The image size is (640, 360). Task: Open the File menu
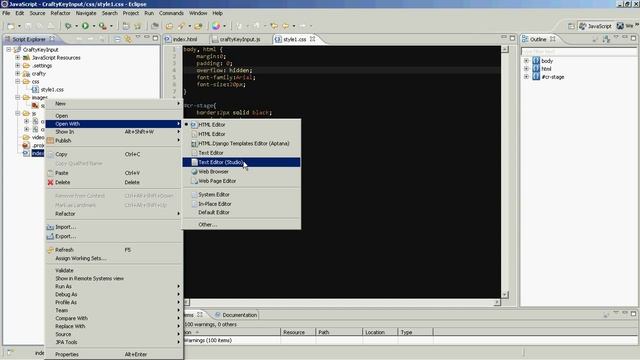coord(6,13)
